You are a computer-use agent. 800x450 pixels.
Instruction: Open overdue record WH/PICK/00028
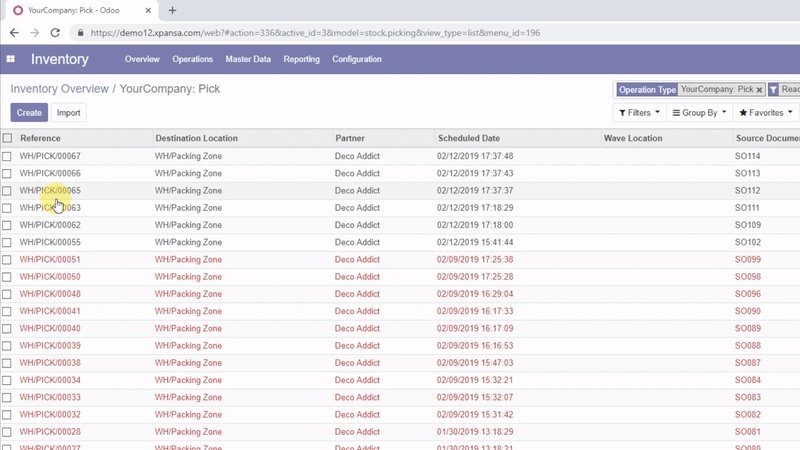click(x=50, y=432)
